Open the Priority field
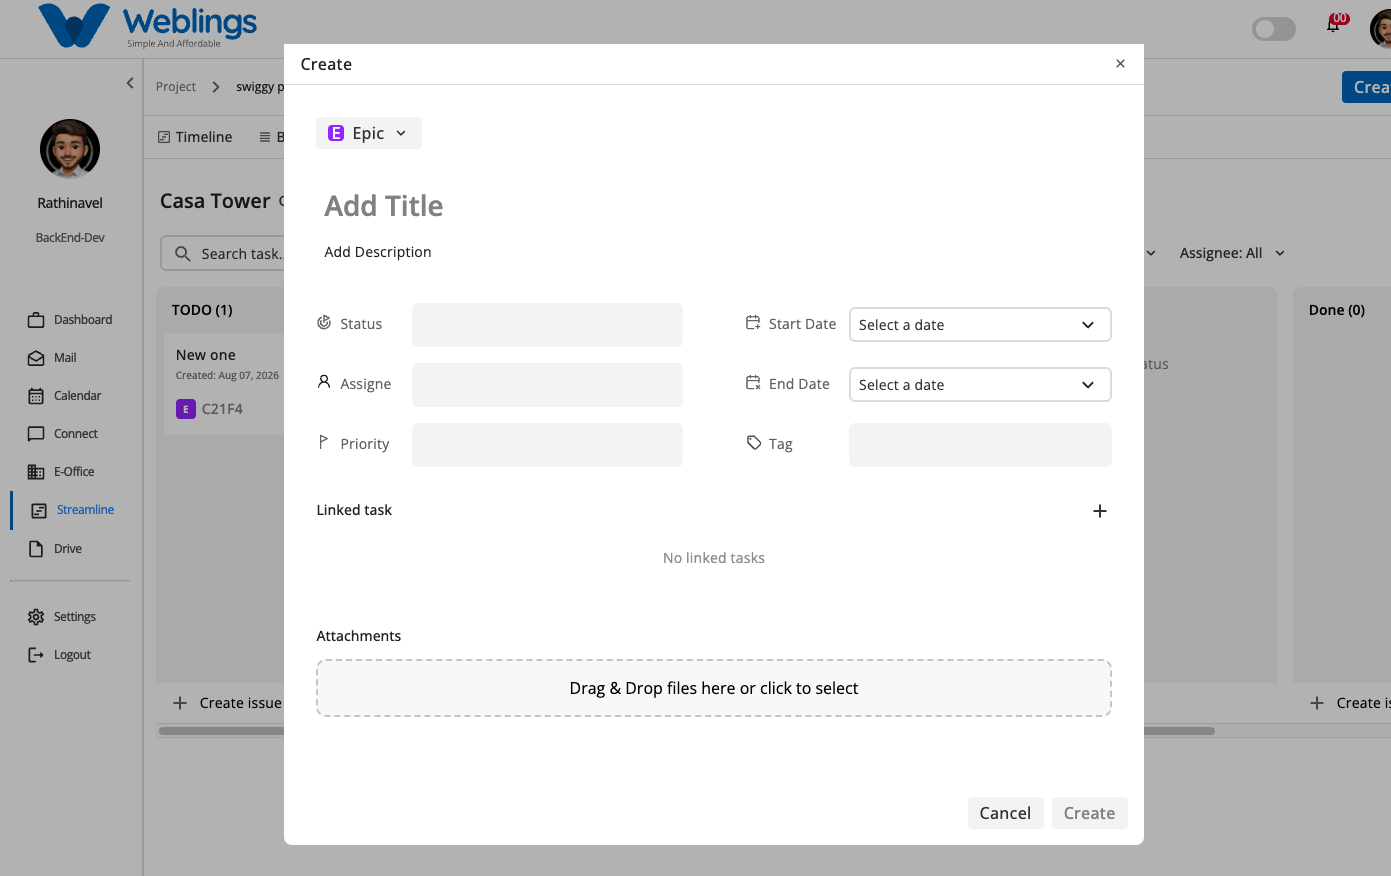 547,445
